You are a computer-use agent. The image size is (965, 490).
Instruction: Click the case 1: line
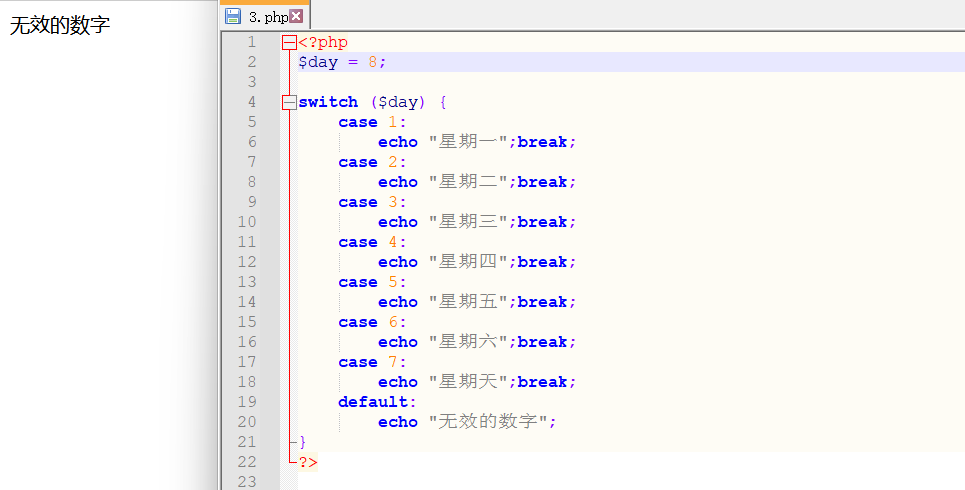point(372,122)
